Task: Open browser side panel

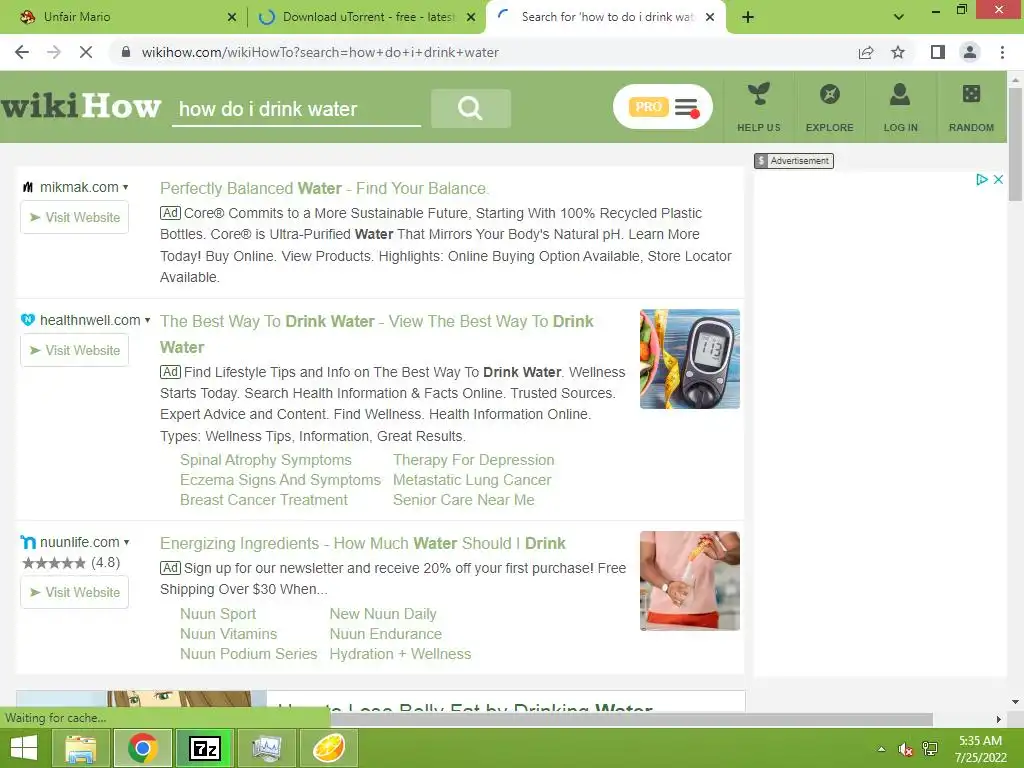Action: pos(938,52)
